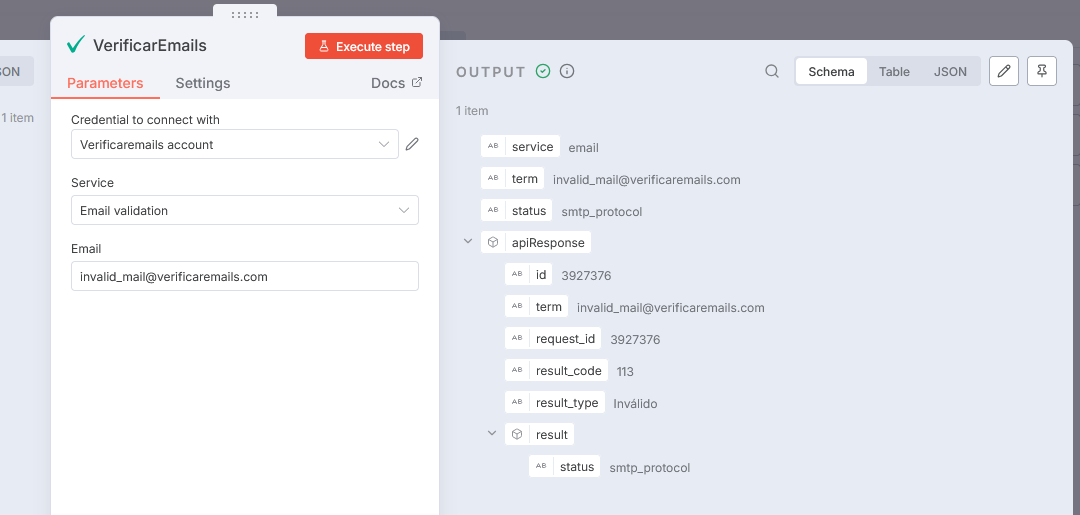Click the green VerificarEmails checkmark logo
Image resolution: width=1080 pixels, height=515 pixels.
(x=76, y=45)
